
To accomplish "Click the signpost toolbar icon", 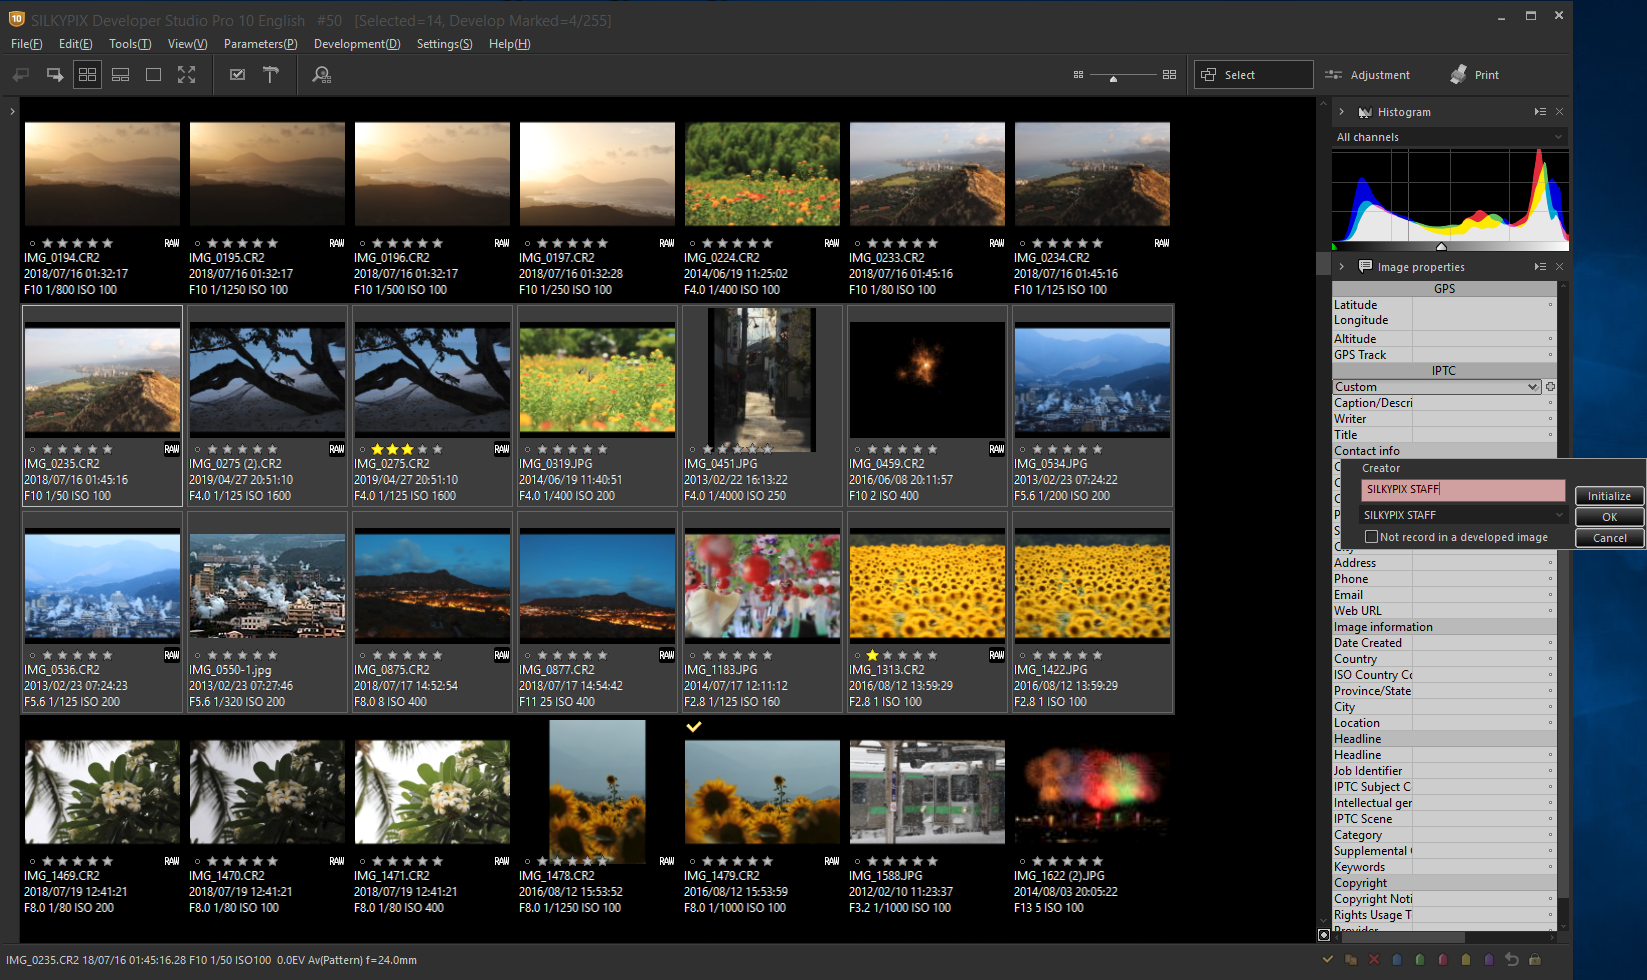I will tap(270, 75).
